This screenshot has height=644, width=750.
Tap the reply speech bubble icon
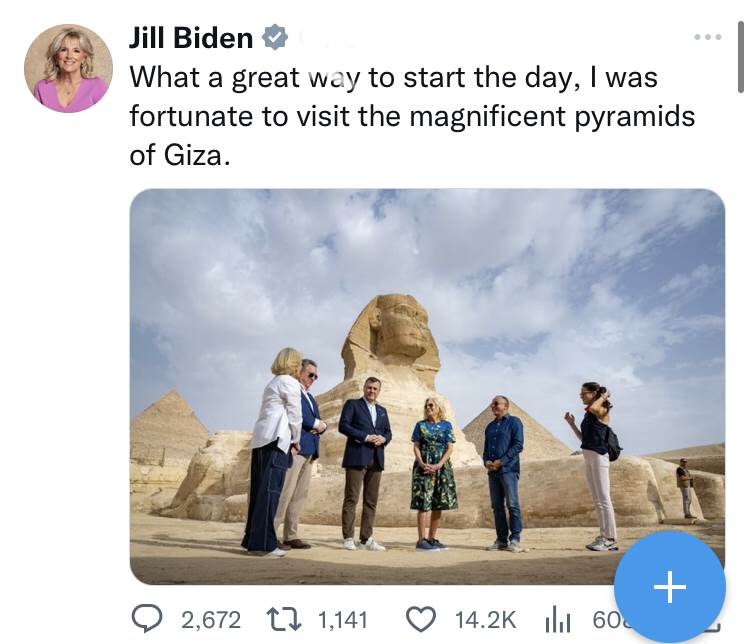(147, 619)
